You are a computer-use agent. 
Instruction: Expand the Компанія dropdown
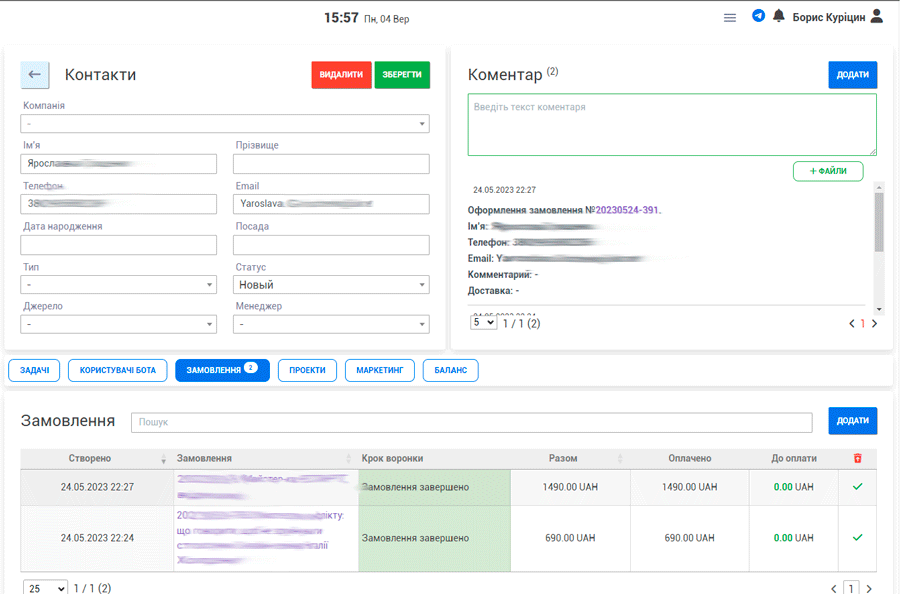(225, 124)
